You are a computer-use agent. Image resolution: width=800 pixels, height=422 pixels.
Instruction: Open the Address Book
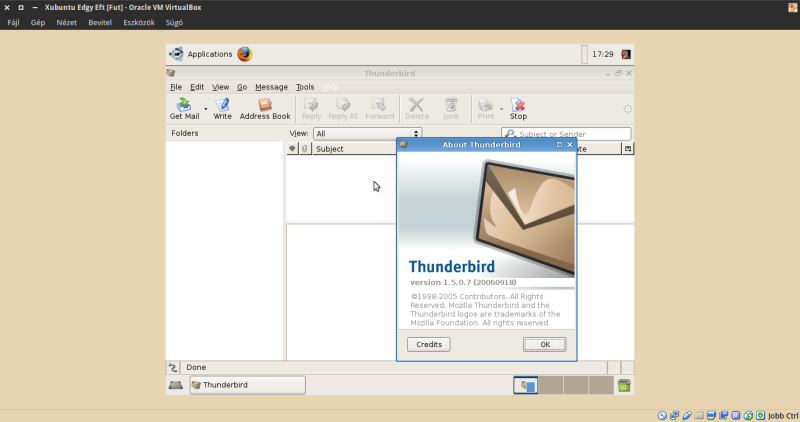(x=265, y=105)
